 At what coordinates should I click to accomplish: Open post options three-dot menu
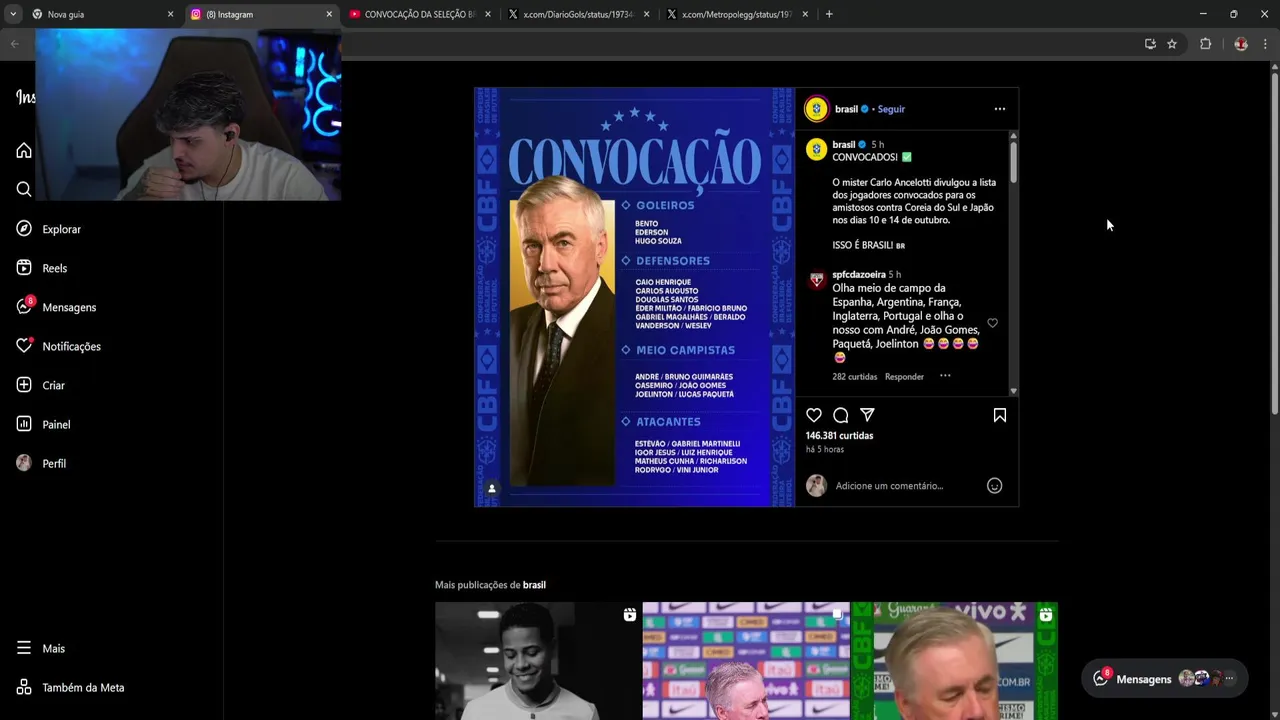tap(999, 109)
